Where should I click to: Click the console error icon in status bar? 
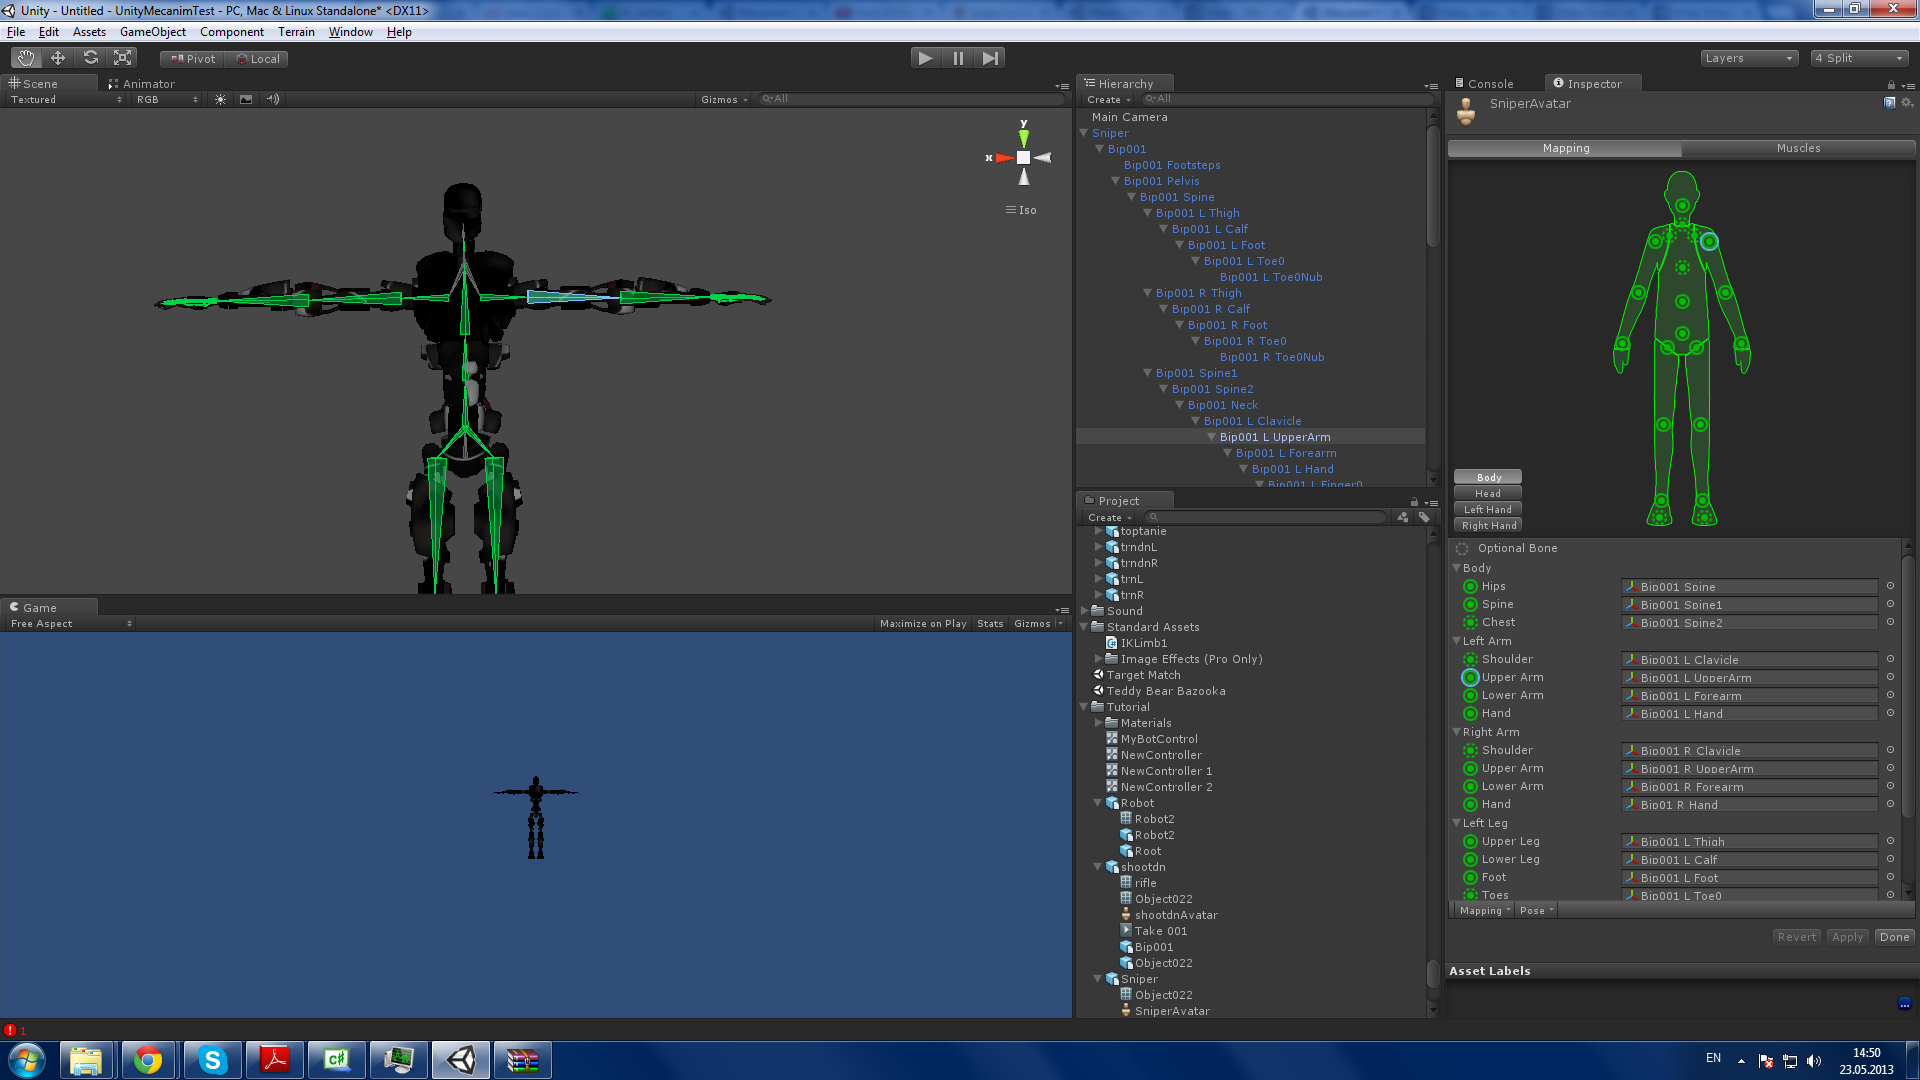coord(10,1030)
